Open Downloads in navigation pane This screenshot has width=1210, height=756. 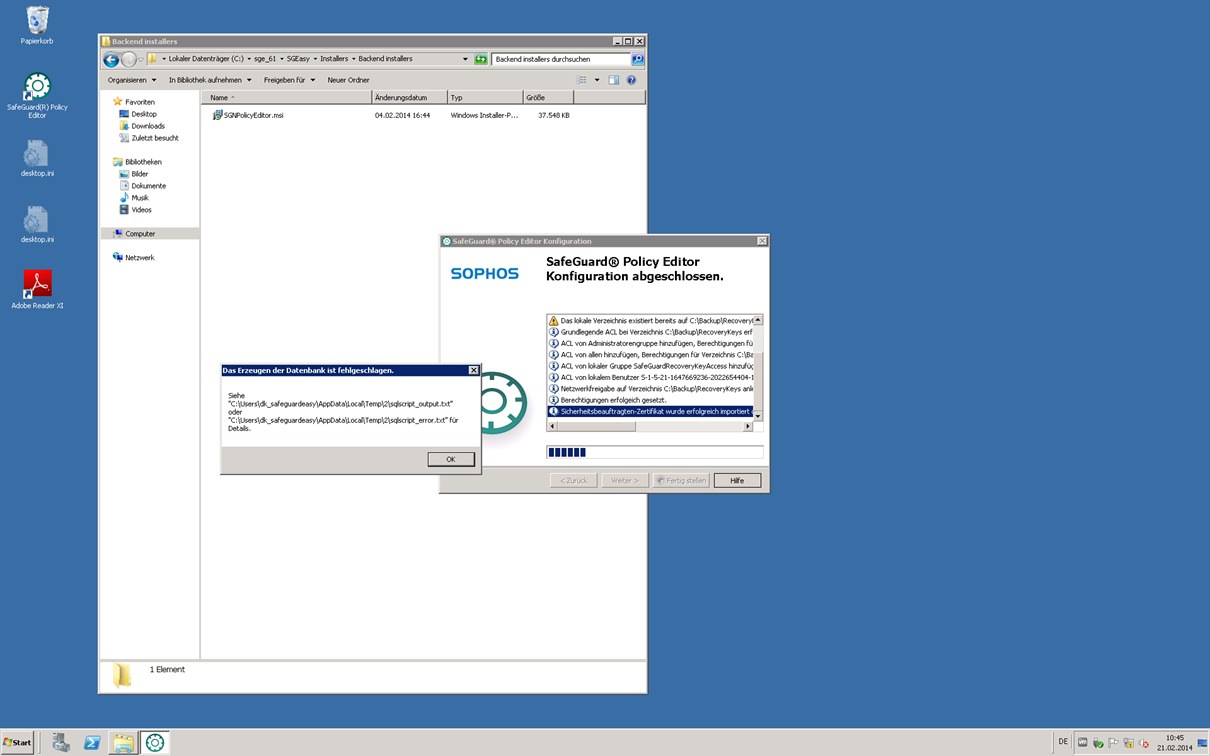[148, 126]
